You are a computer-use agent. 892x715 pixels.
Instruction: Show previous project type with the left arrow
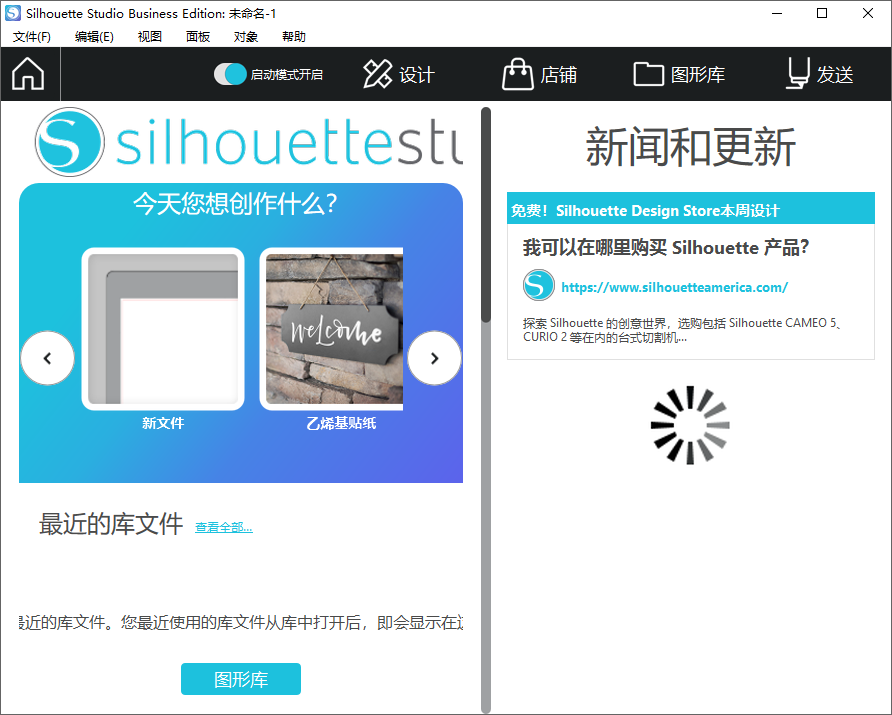pyautogui.click(x=48, y=358)
